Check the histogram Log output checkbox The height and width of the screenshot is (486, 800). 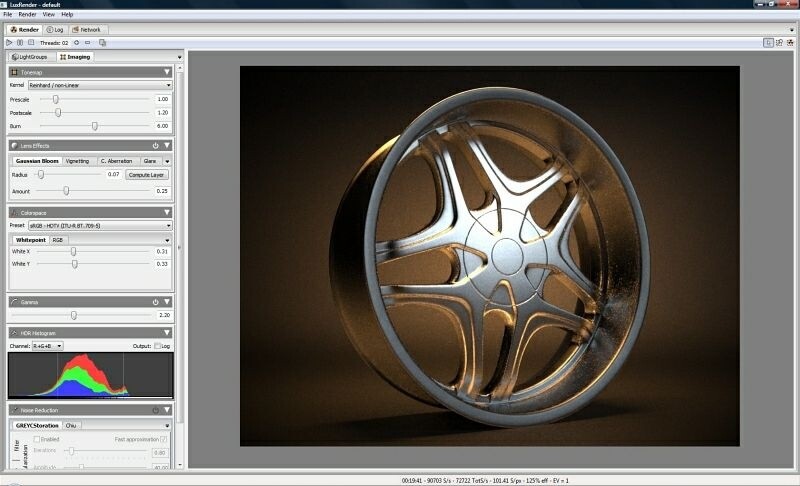pyautogui.click(x=158, y=346)
